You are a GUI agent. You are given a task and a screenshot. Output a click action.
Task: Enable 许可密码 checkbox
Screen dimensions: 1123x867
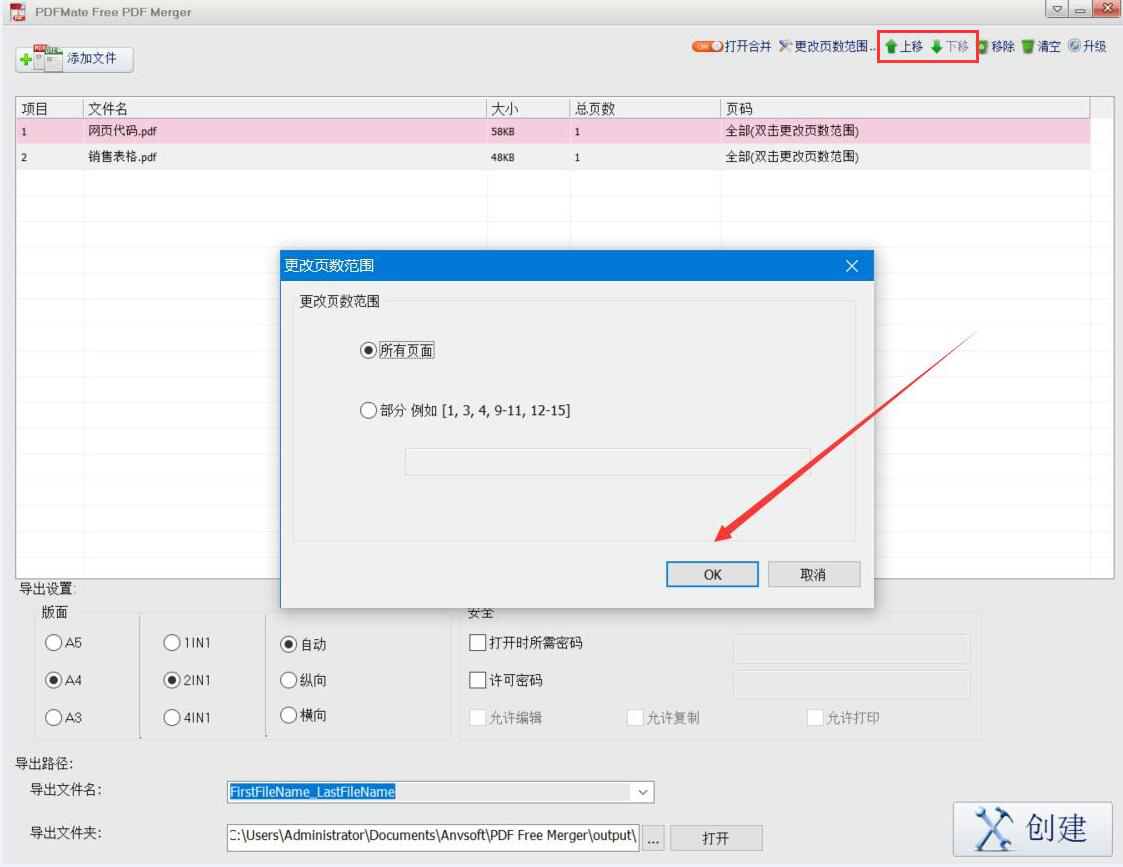click(478, 679)
